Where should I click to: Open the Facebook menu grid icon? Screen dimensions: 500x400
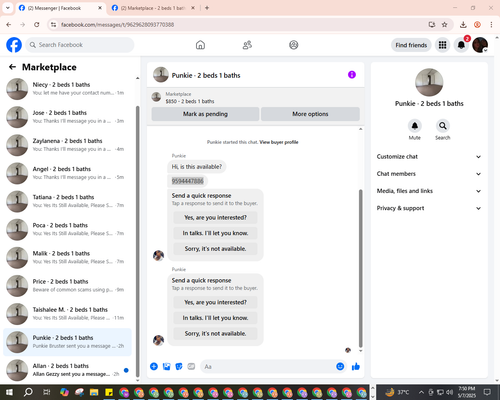pos(442,45)
